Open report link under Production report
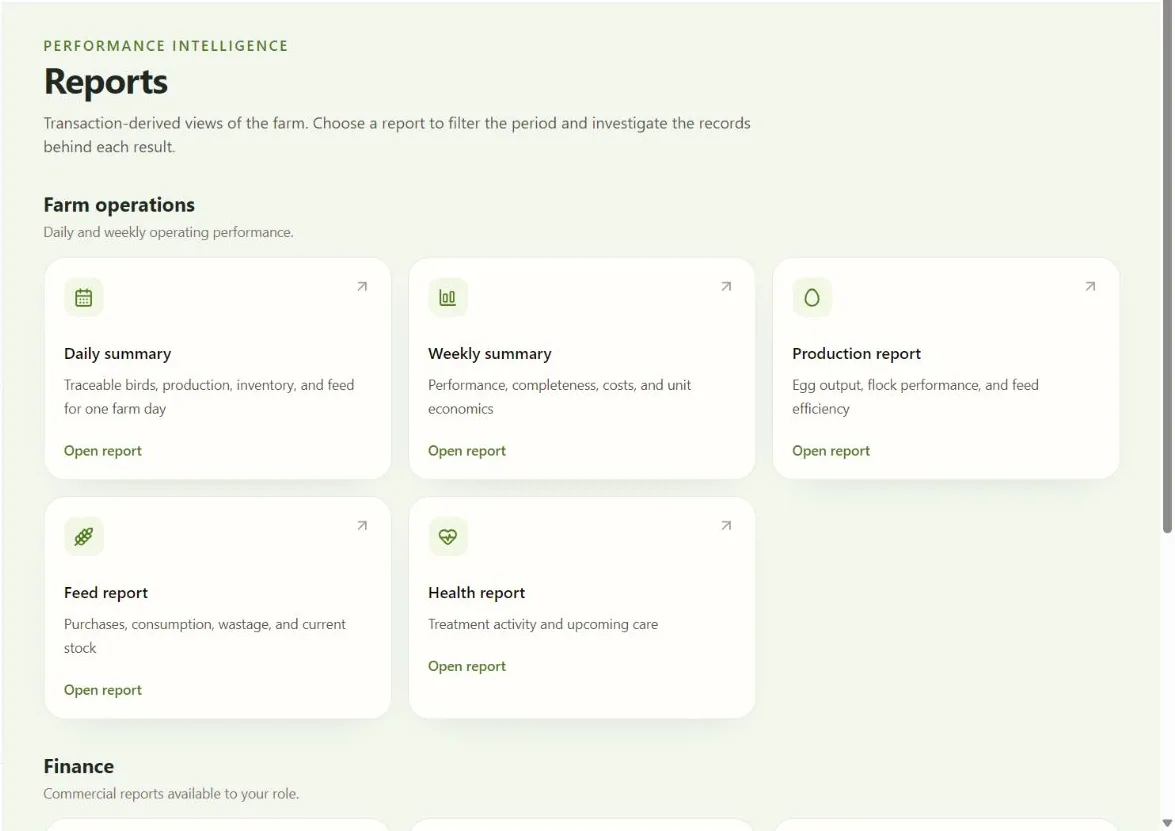The width and height of the screenshot is (1175, 831). (x=831, y=450)
